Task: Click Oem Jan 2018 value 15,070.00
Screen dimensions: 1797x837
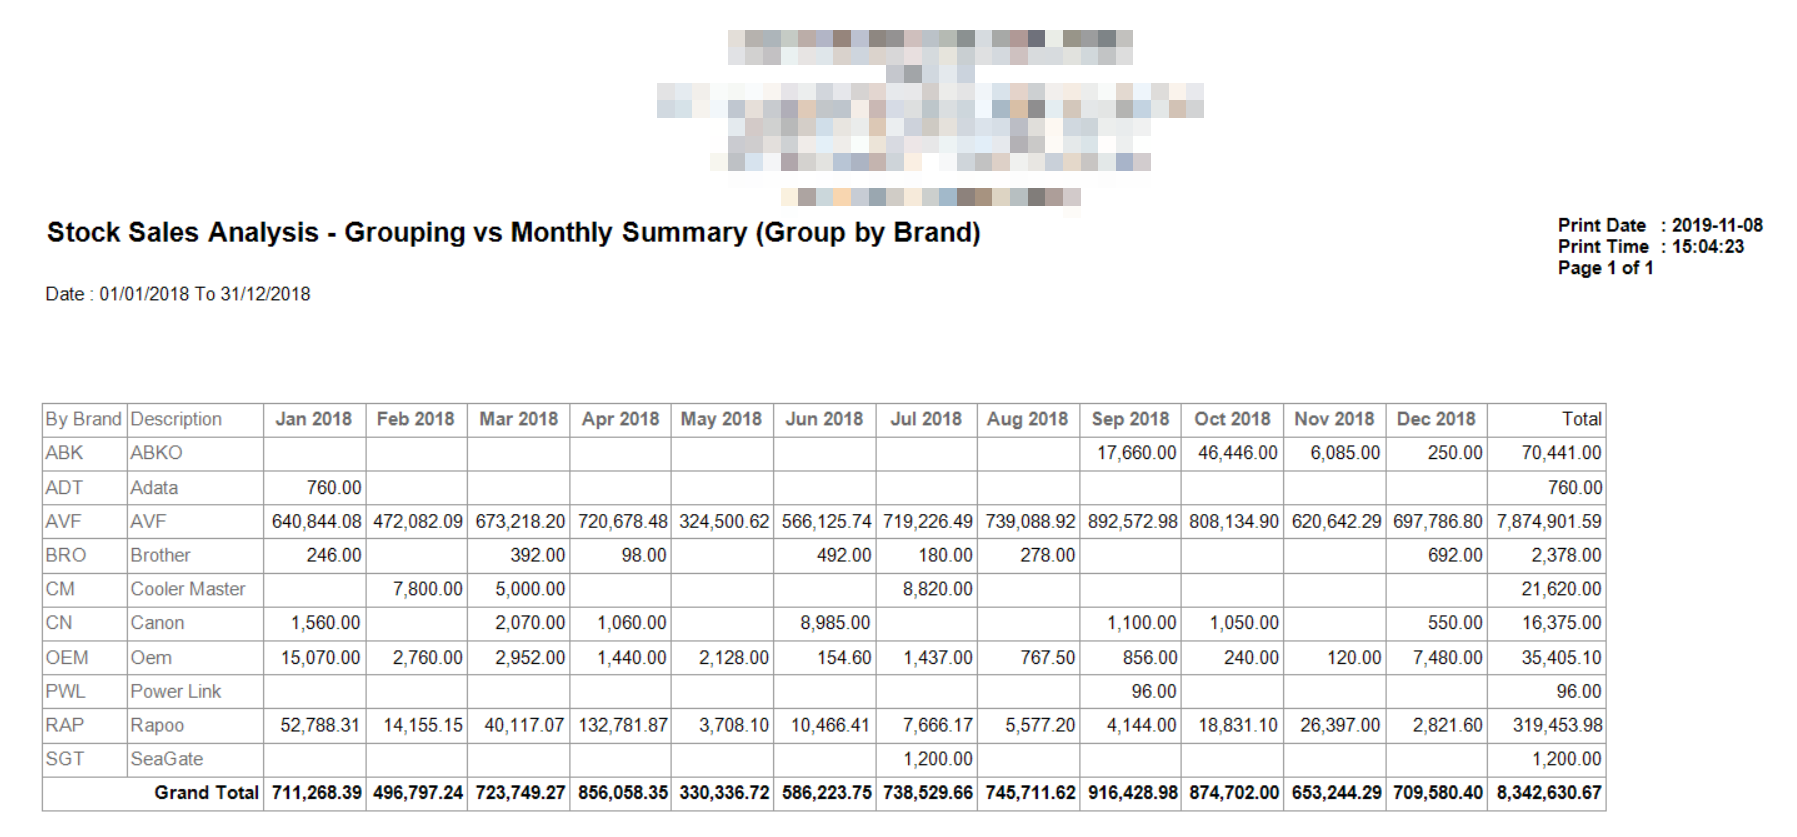Action: pyautogui.click(x=320, y=657)
